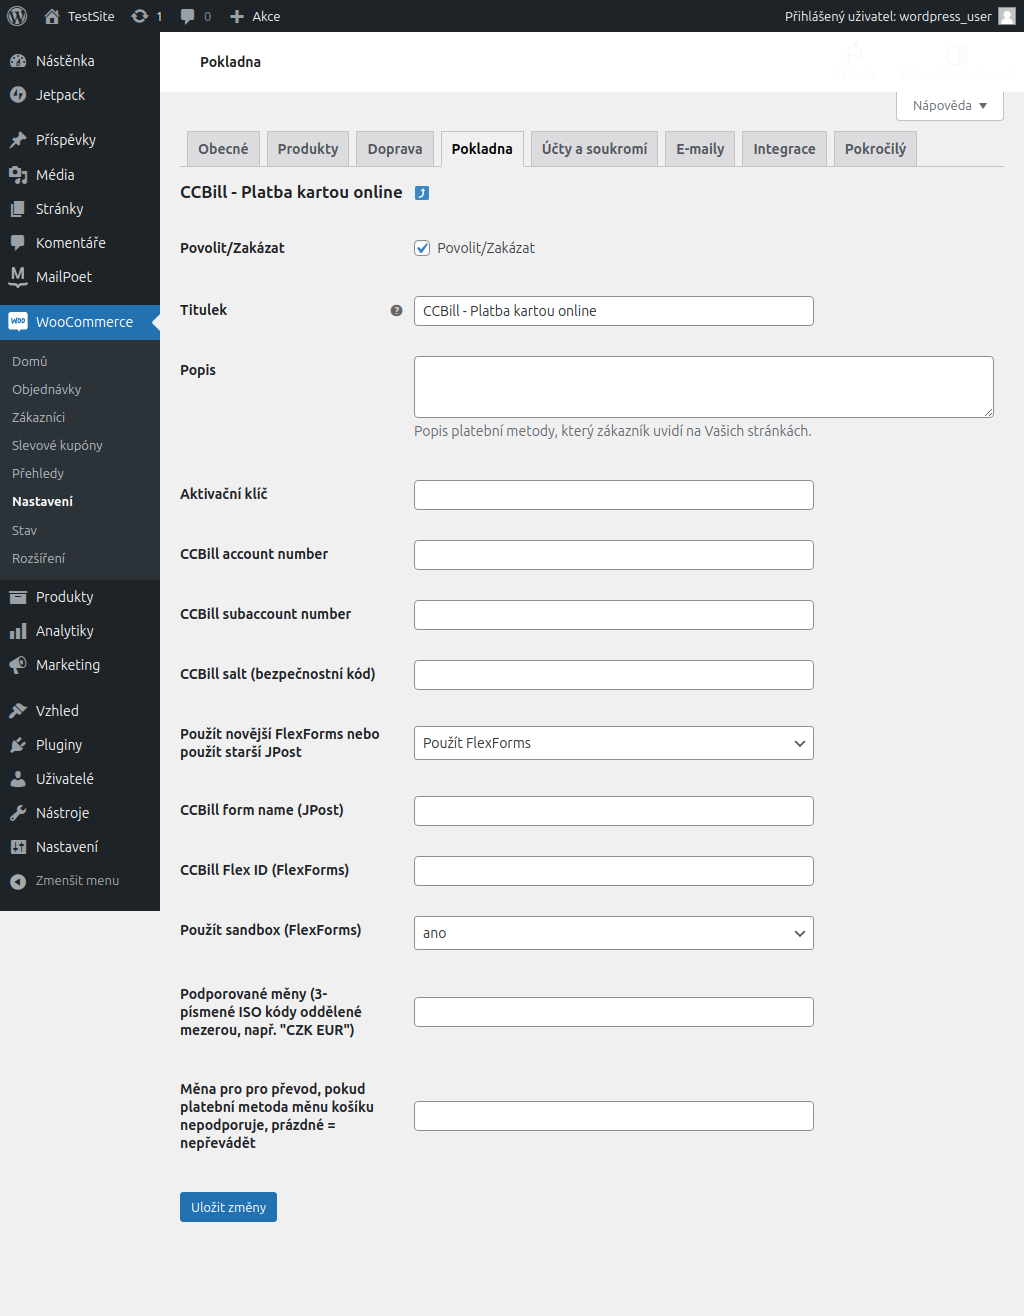Click the Komentáře bubble icon in sidebar
The image size is (1024, 1316).
click(18, 243)
